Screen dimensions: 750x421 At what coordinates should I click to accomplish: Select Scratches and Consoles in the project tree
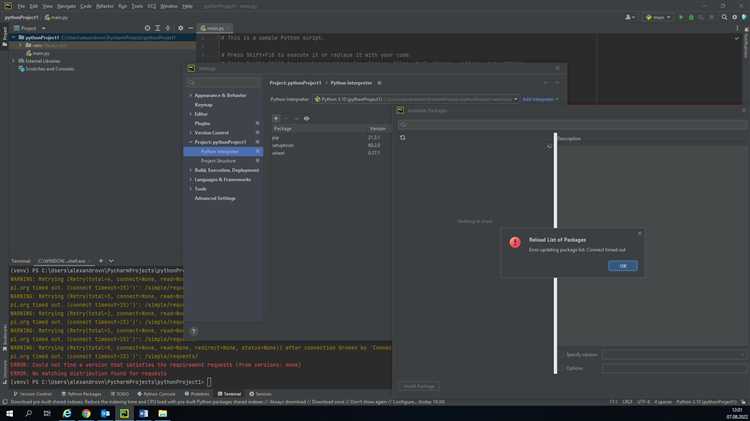(x=50, y=69)
